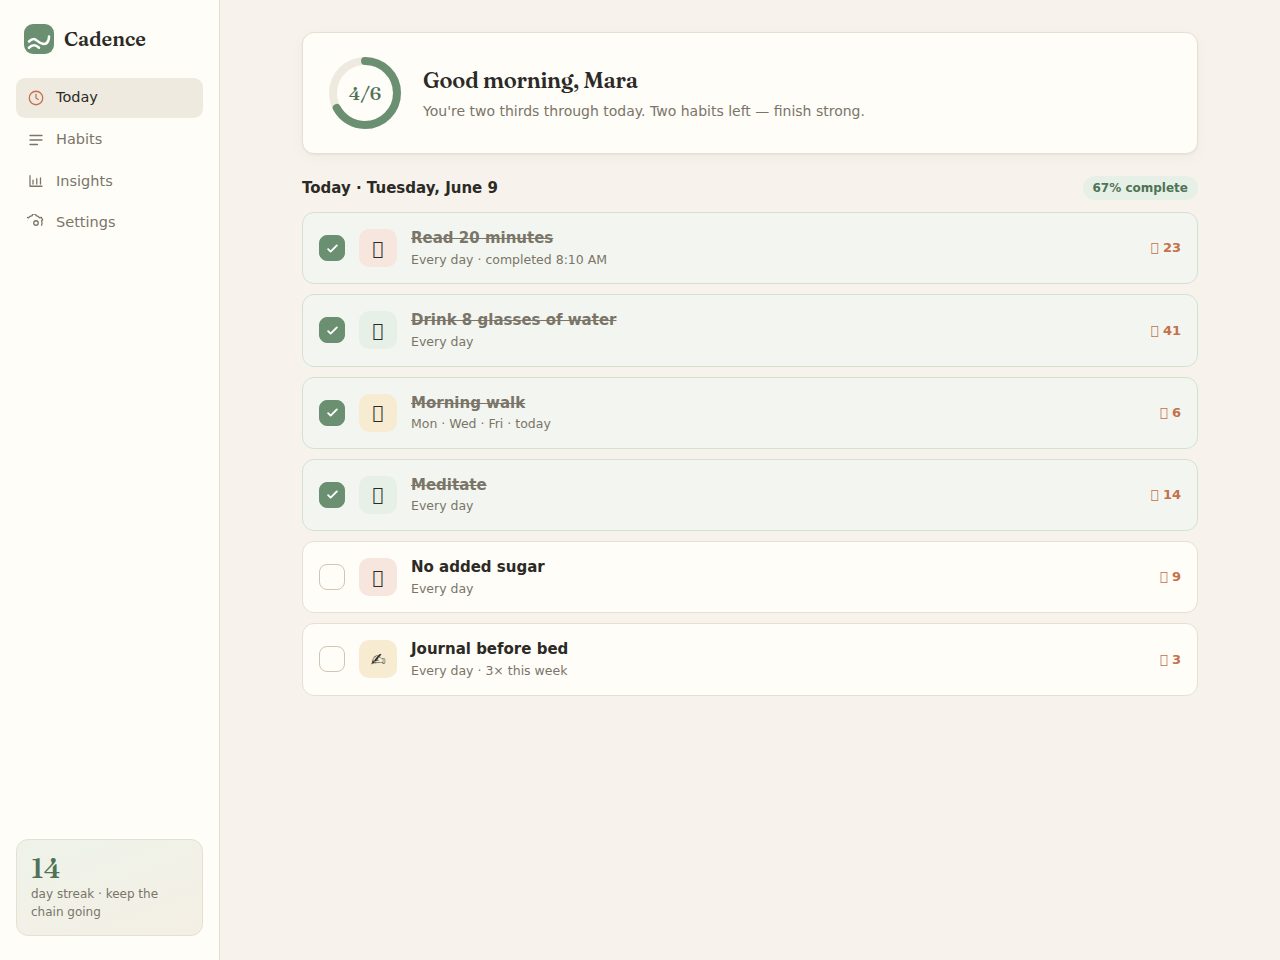
Task: Click the 3 streak badge on Journal
Action: coord(1170,659)
